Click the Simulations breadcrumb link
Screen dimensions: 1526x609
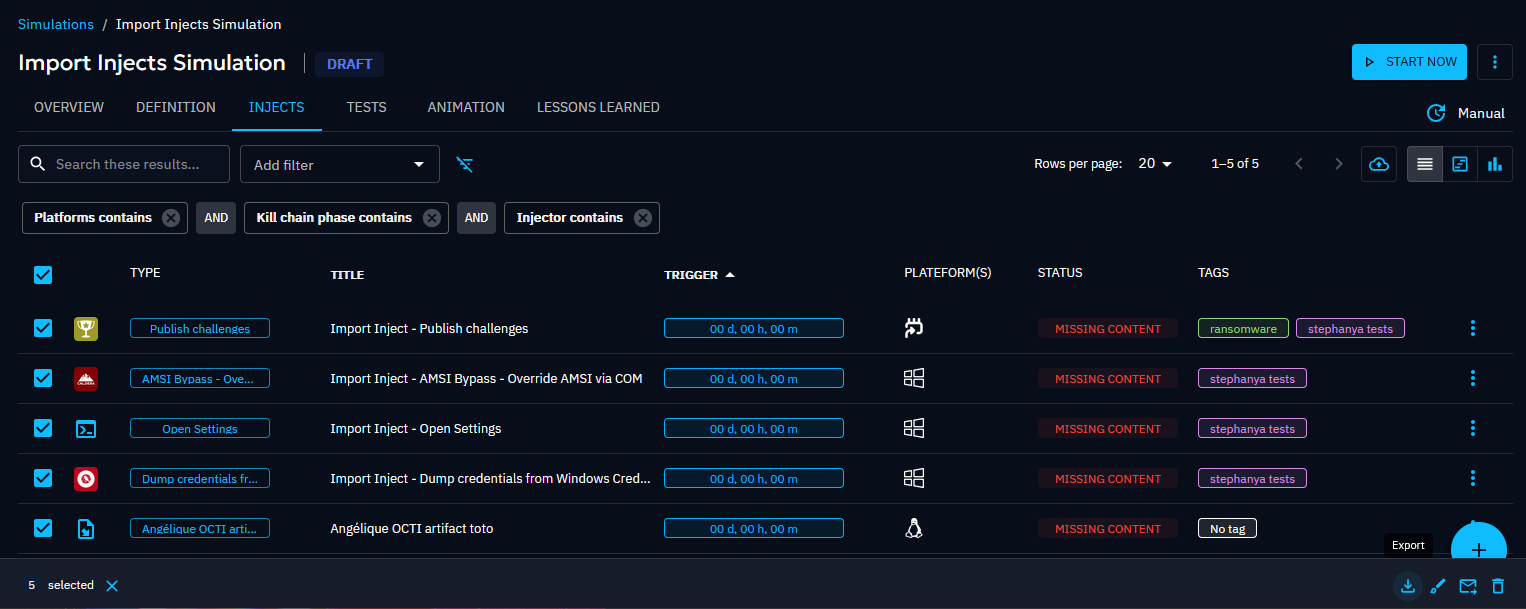[56, 24]
